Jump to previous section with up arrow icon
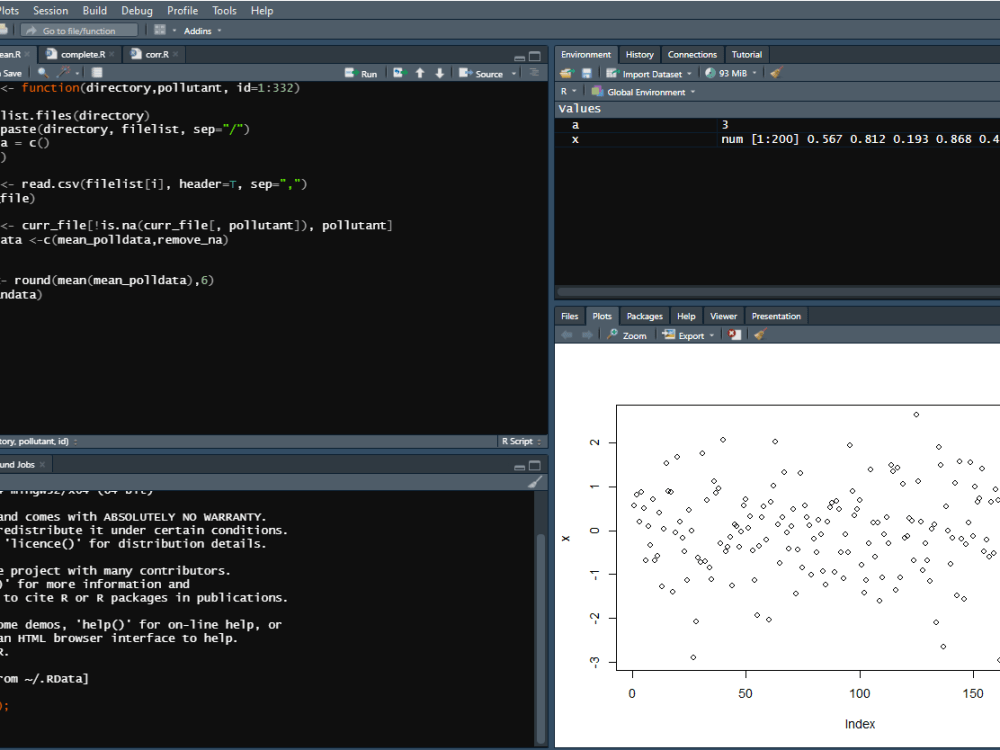 [x=420, y=73]
